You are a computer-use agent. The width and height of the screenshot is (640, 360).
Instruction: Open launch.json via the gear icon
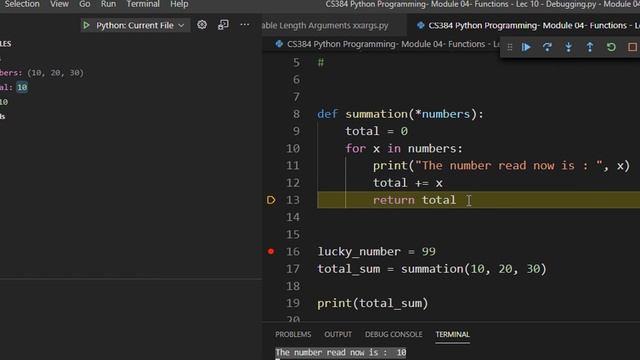pos(202,25)
